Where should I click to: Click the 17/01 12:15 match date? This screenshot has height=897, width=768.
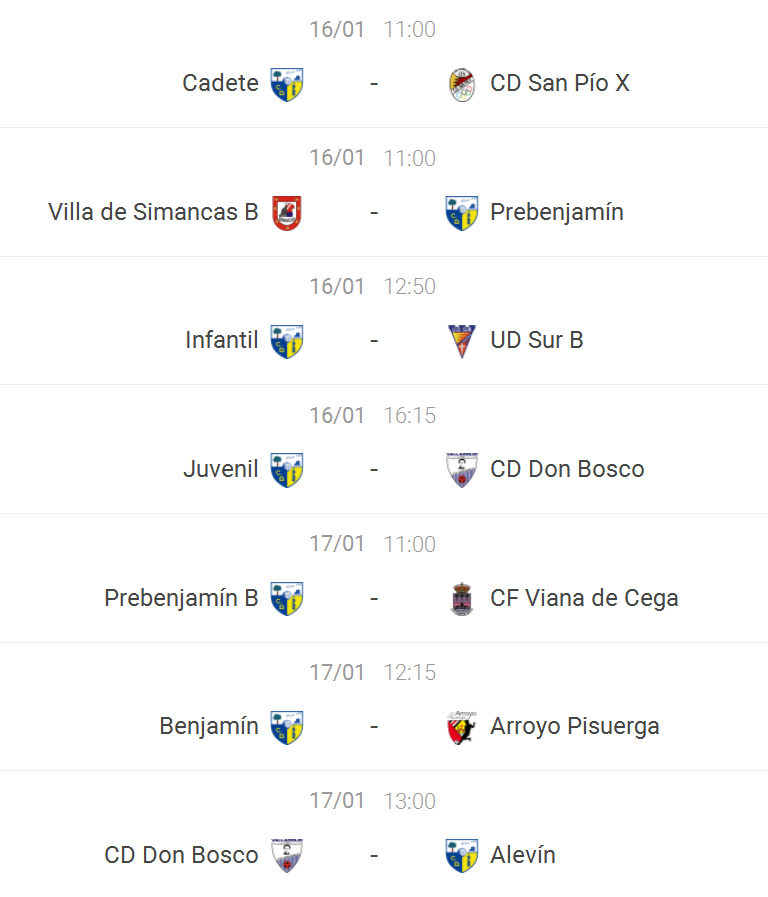pos(337,672)
